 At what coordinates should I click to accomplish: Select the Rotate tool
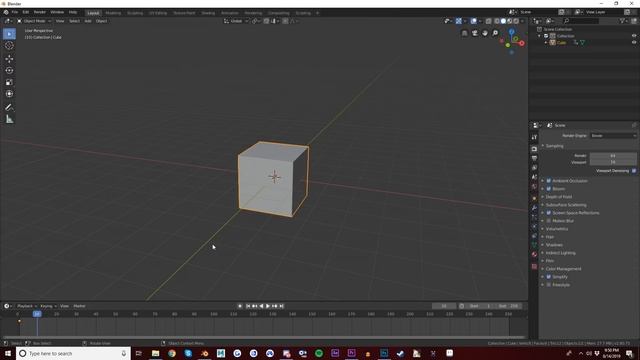pyautogui.click(x=9, y=71)
